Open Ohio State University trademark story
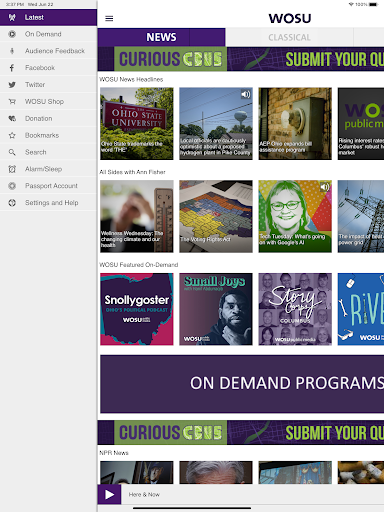Viewport: 384px width, 512px height. click(137, 124)
